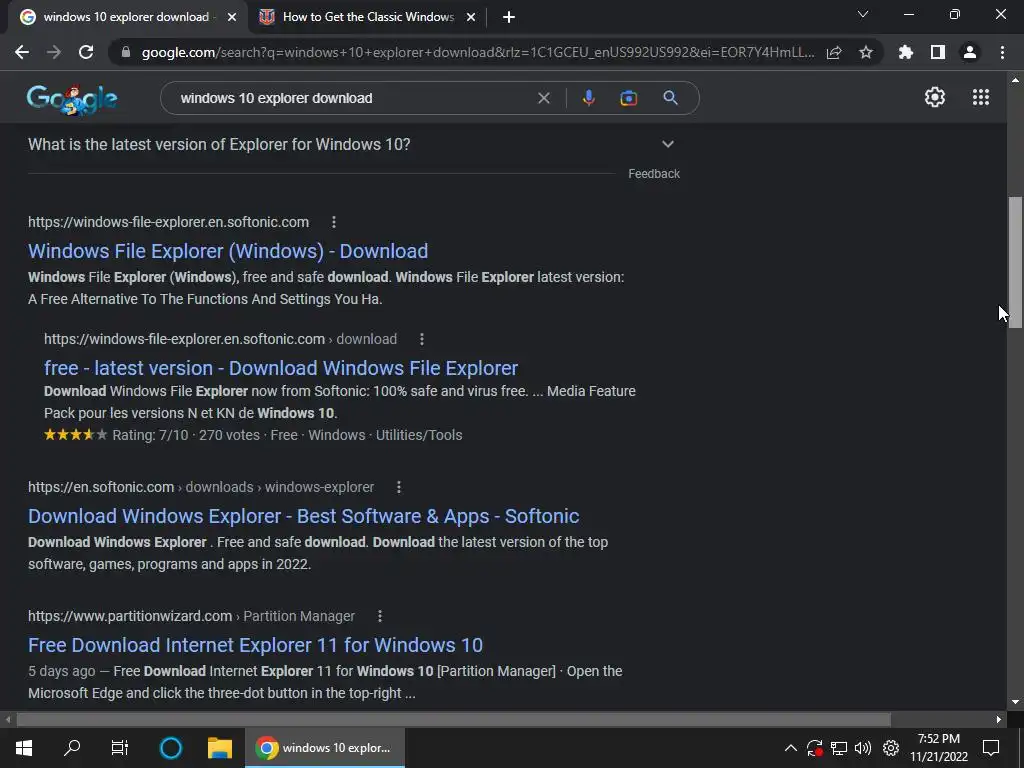
Task: Search by image with Google Lens
Action: [628, 98]
